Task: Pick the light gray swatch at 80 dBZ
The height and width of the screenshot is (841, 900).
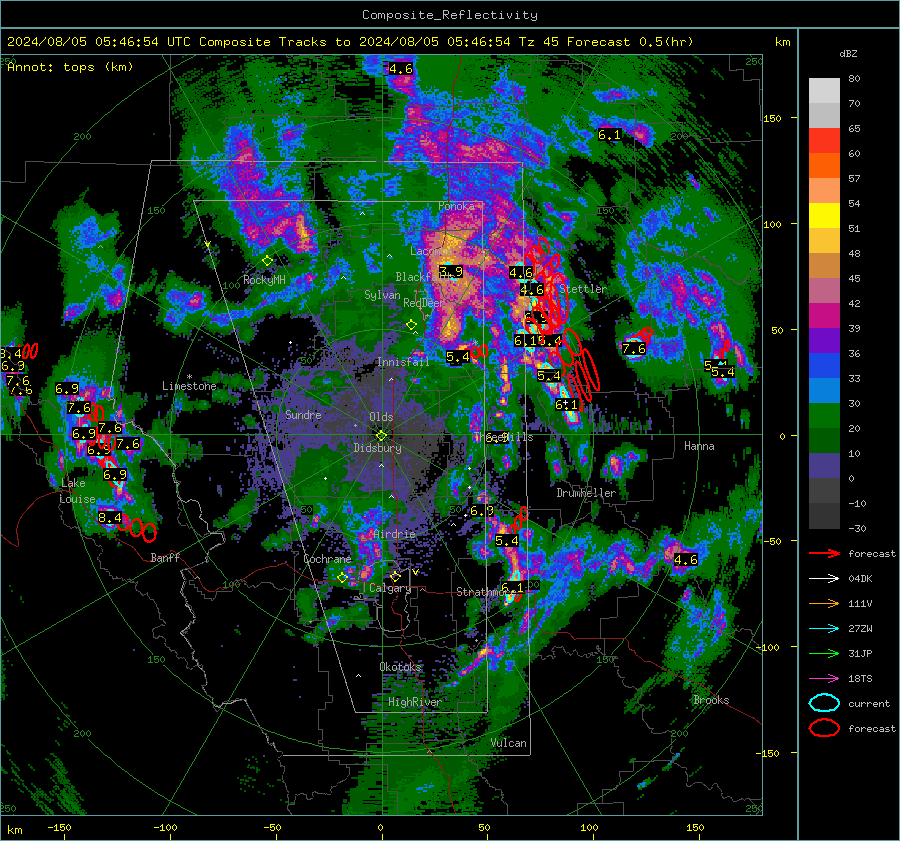Action: click(824, 90)
